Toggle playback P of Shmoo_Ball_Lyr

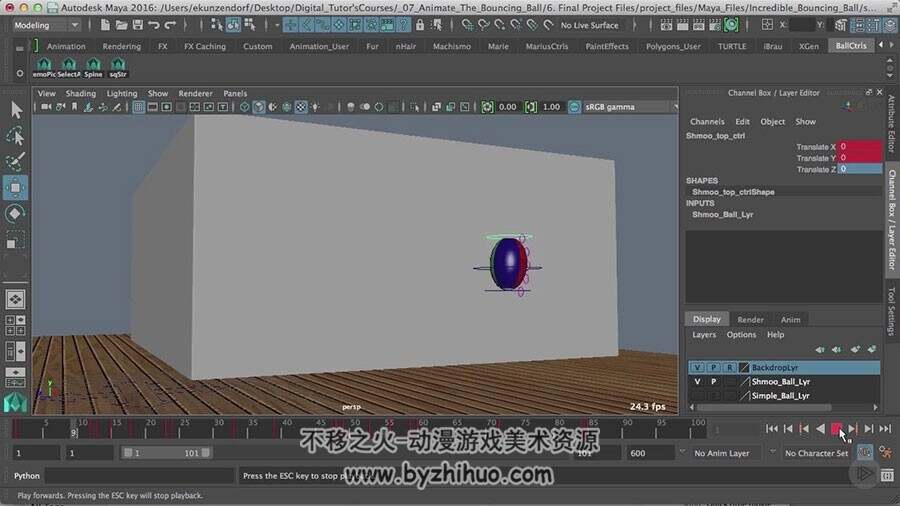click(713, 382)
